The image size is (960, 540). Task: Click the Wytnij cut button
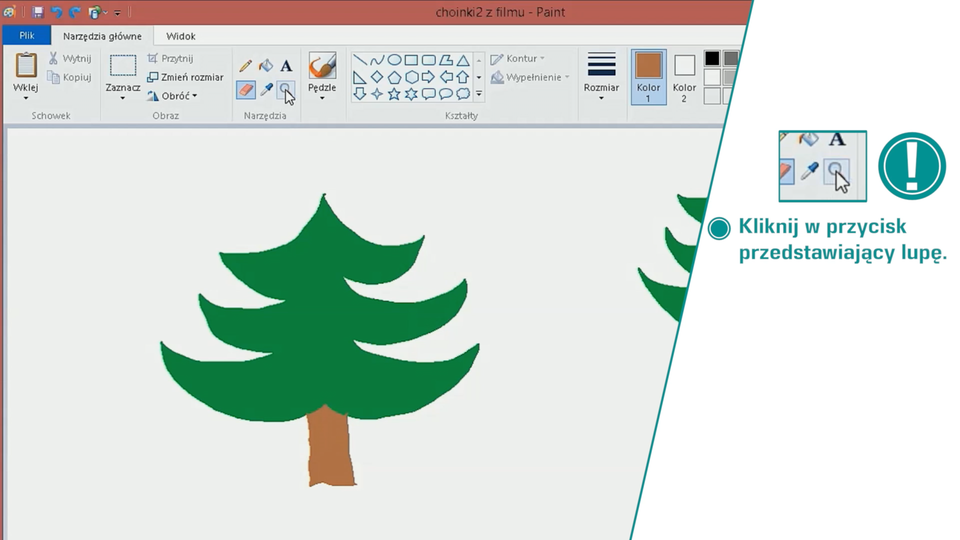[70, 58]
